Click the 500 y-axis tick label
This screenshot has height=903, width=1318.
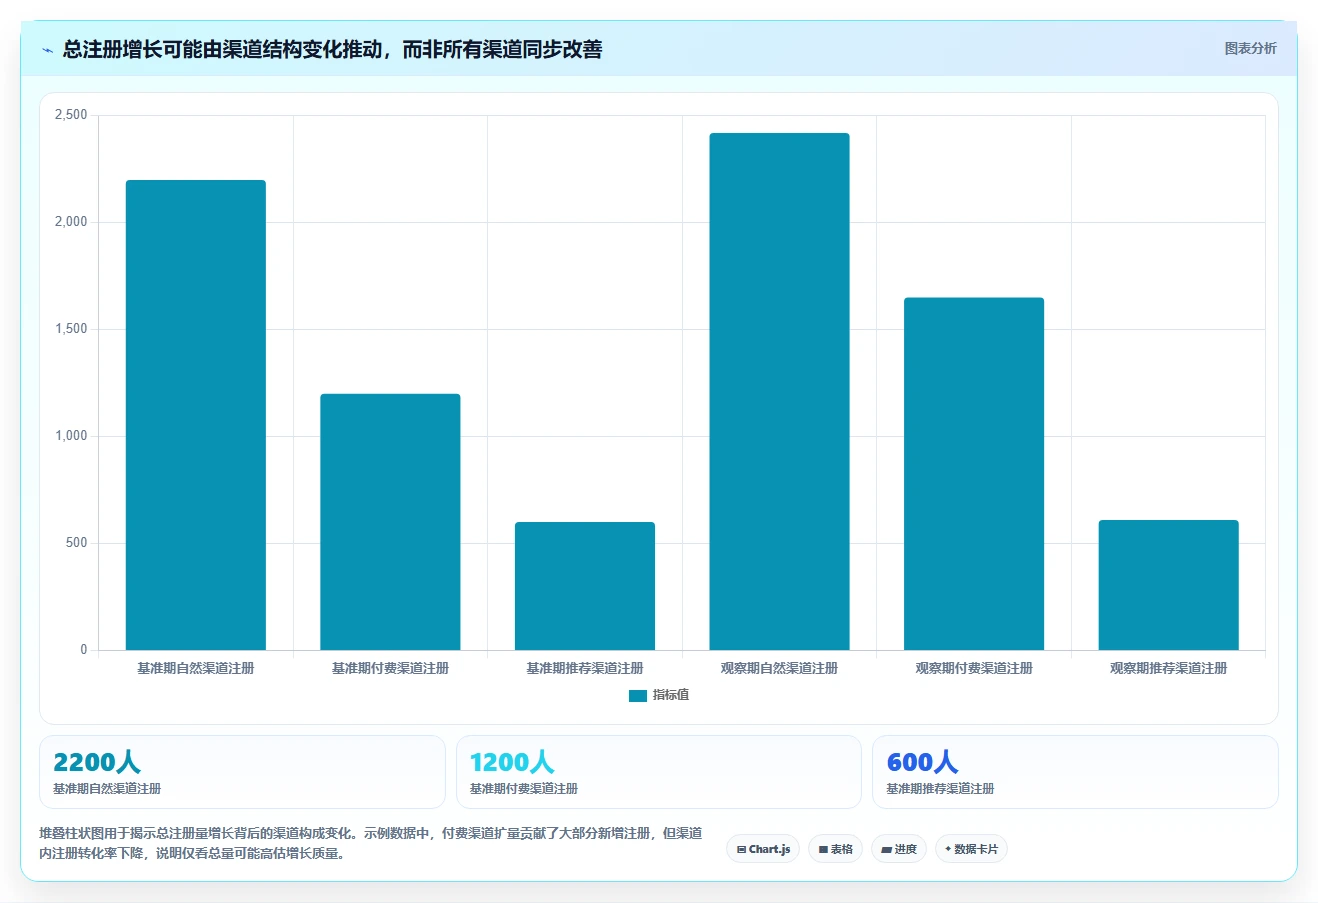(77, 543)
